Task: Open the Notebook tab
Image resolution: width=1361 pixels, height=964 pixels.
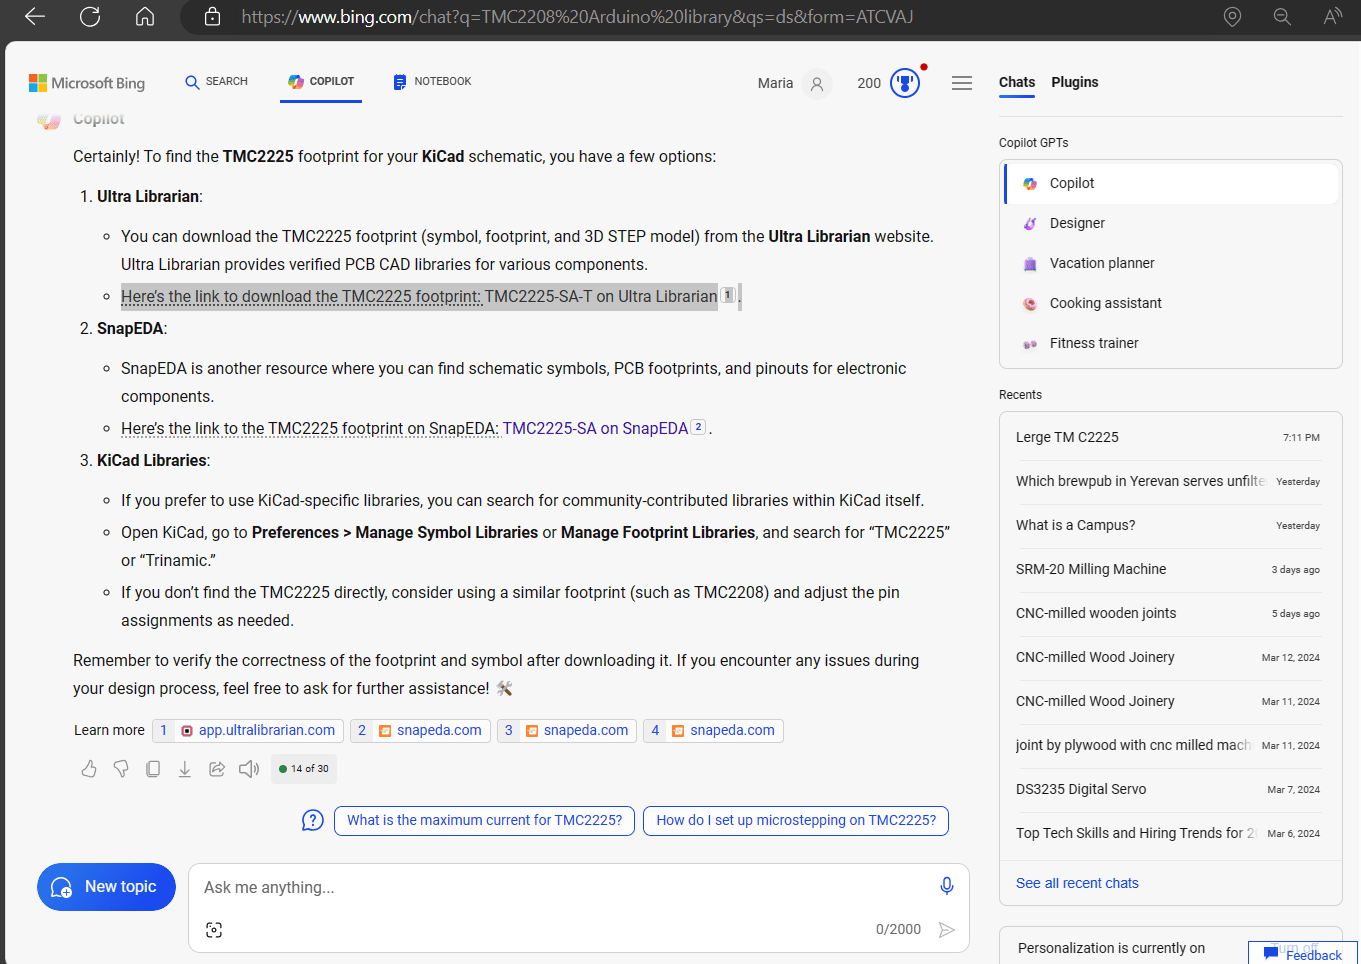Action: [x=432, y=82]
